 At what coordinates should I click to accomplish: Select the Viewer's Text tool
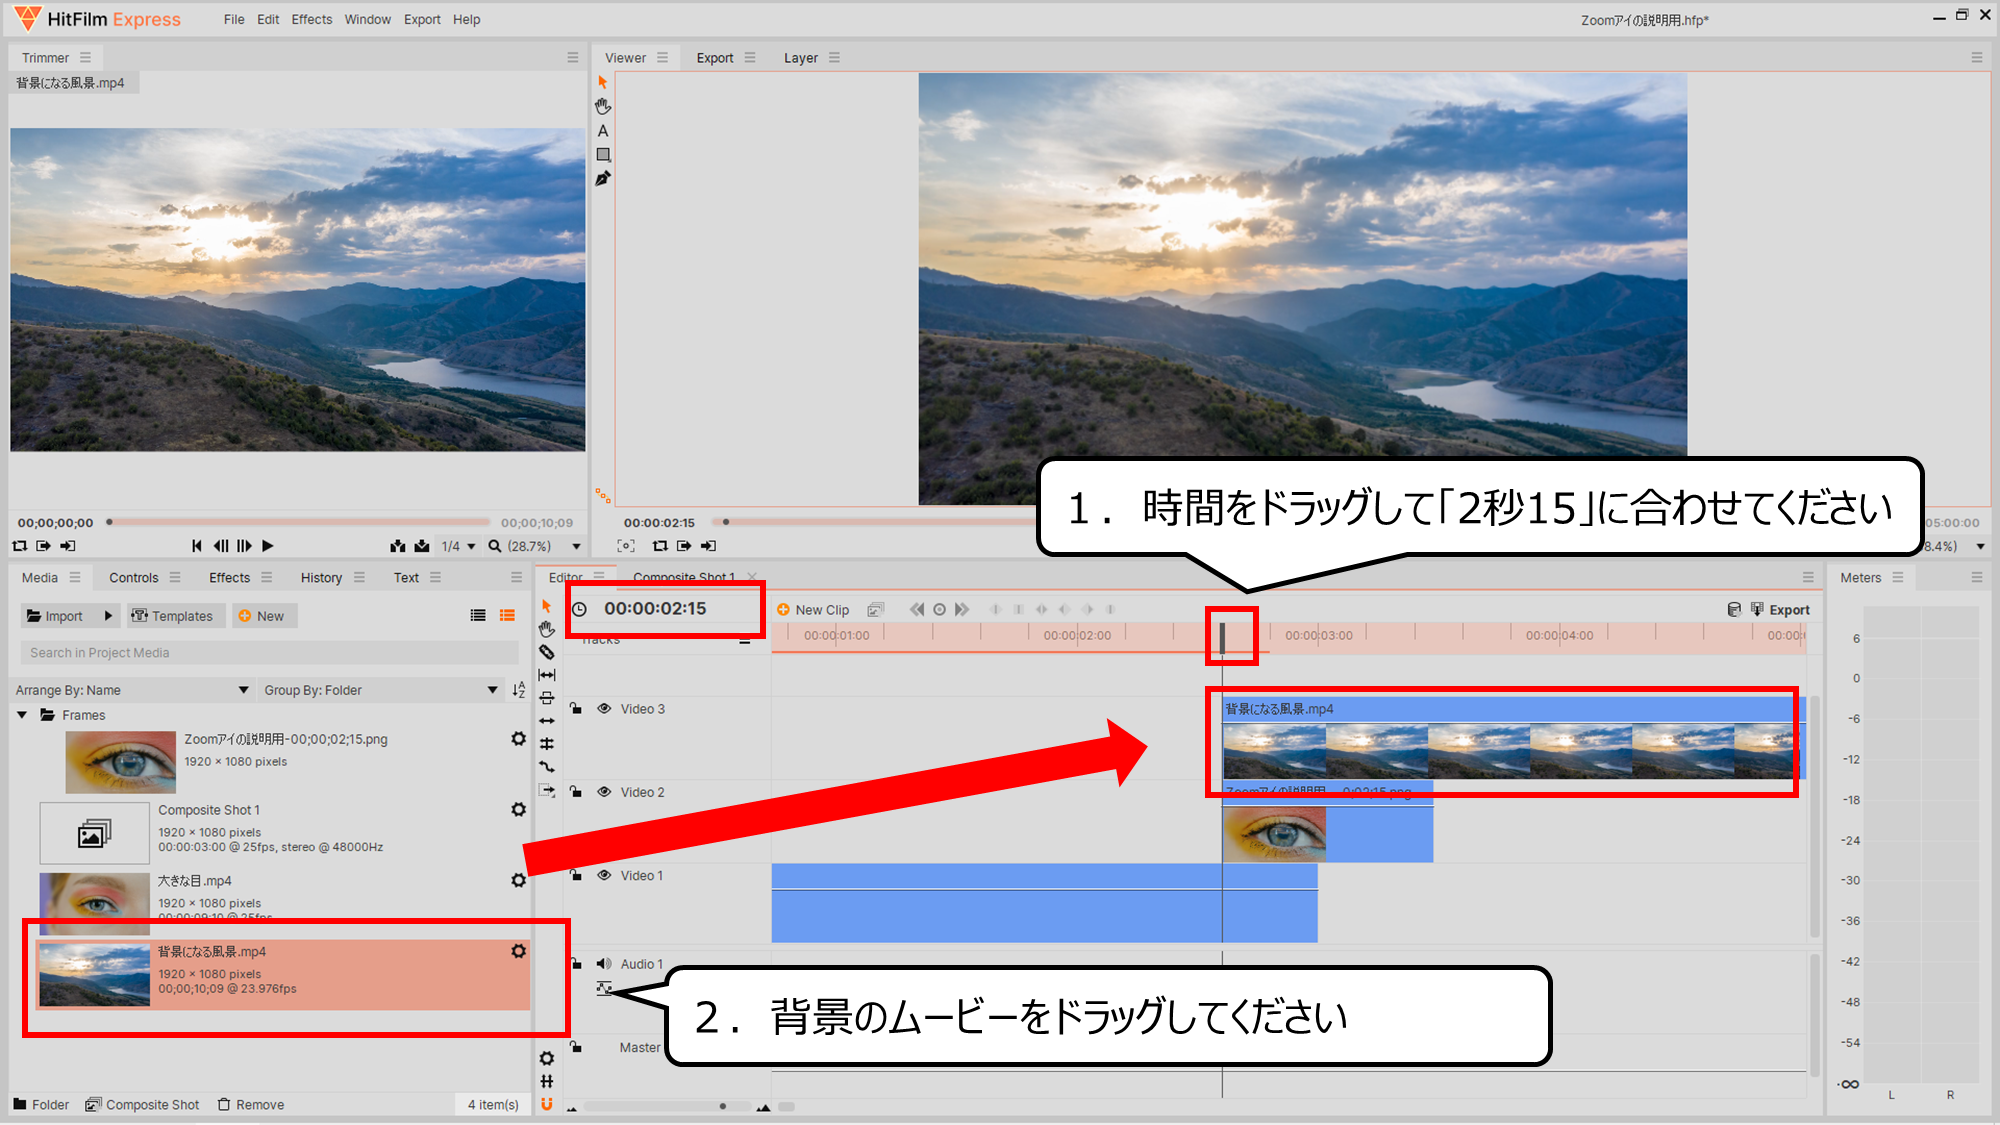click(x=603, y=130)
